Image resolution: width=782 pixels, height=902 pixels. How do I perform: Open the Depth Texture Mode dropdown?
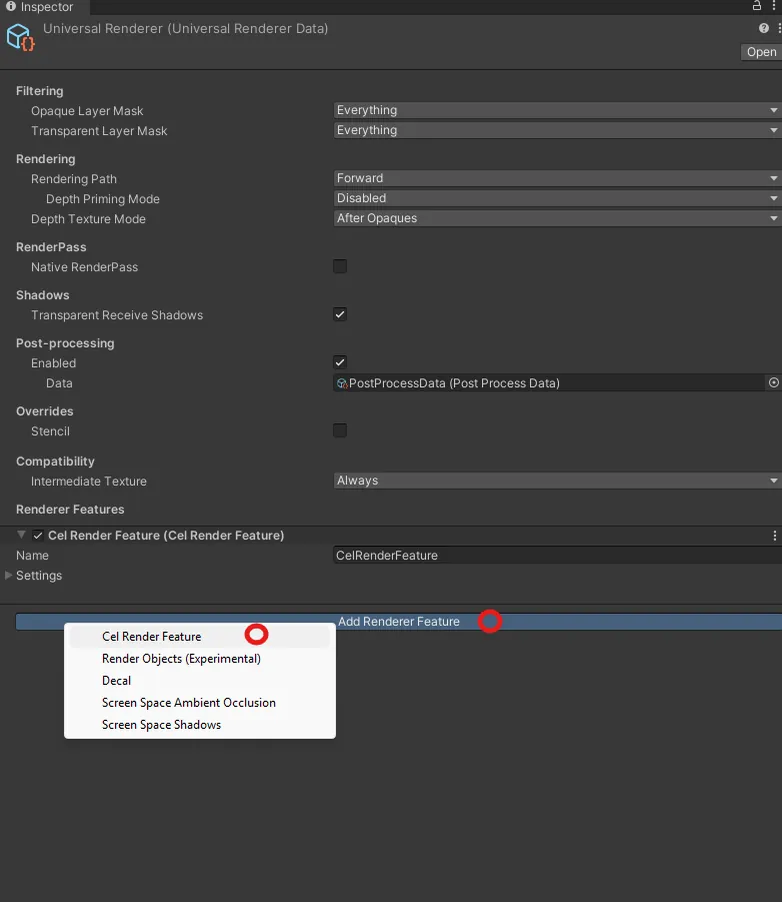point(557,218)
